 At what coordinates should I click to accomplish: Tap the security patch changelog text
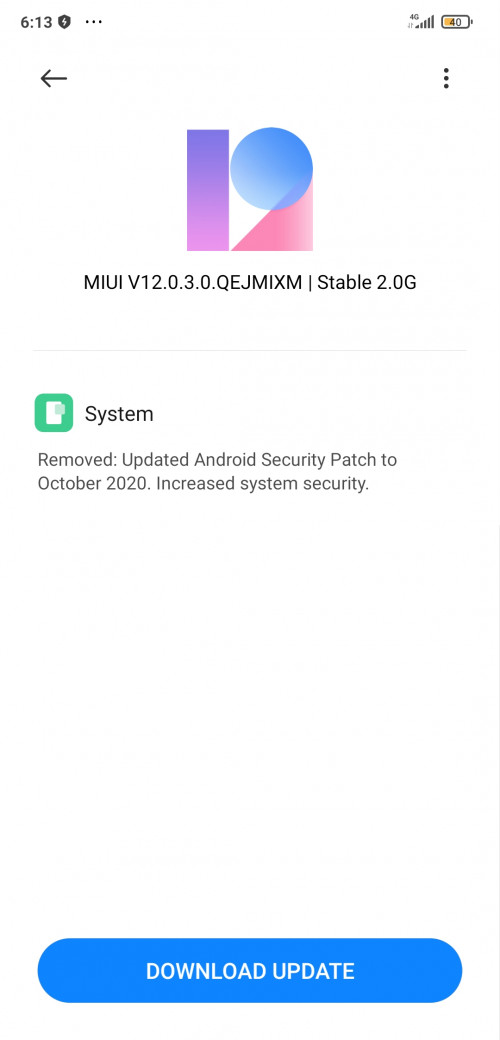coord(218,472)
